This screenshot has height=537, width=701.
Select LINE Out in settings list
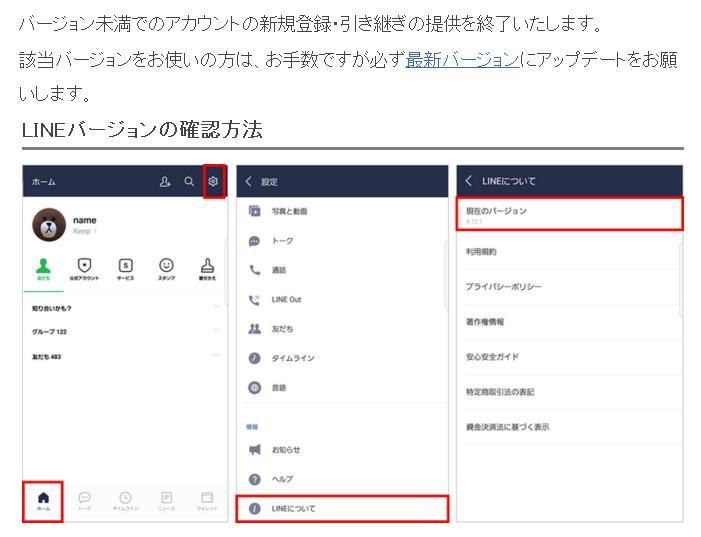tap(286, 299)
